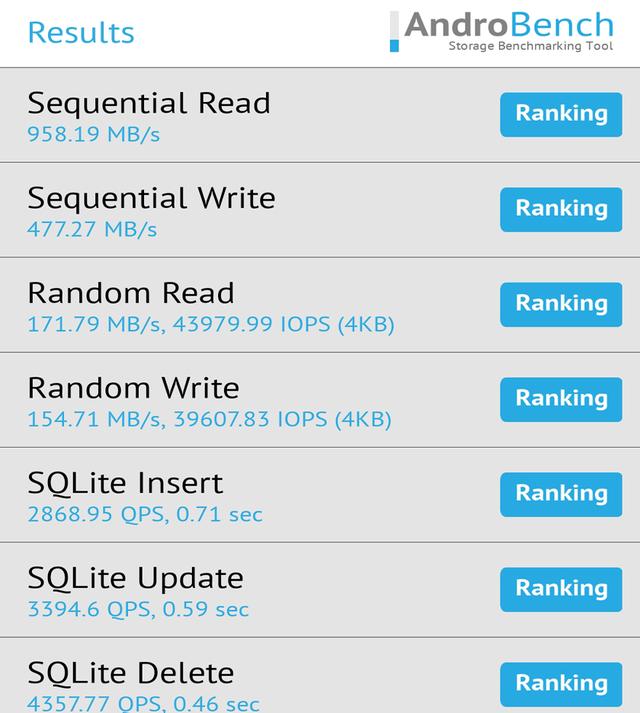Open SQLite Update Ranking button
This screenshot has height=713, width=640.
point(560,589)
